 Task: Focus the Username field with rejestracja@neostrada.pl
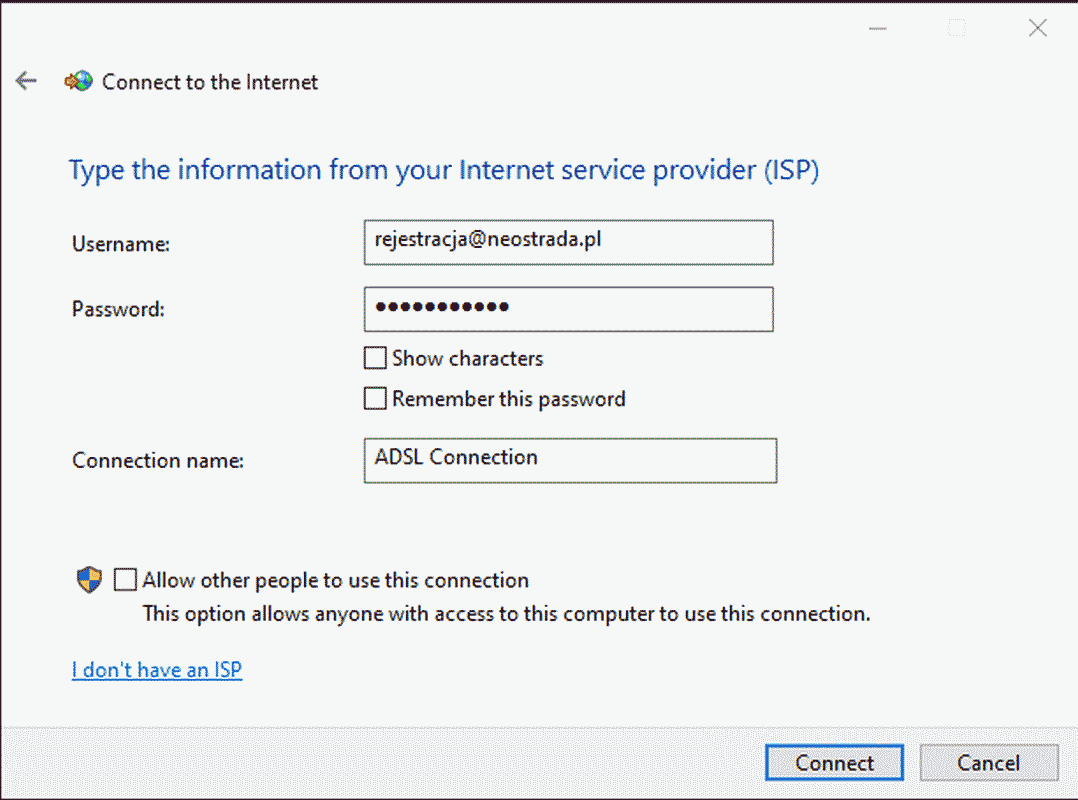(x=569, y=243)
